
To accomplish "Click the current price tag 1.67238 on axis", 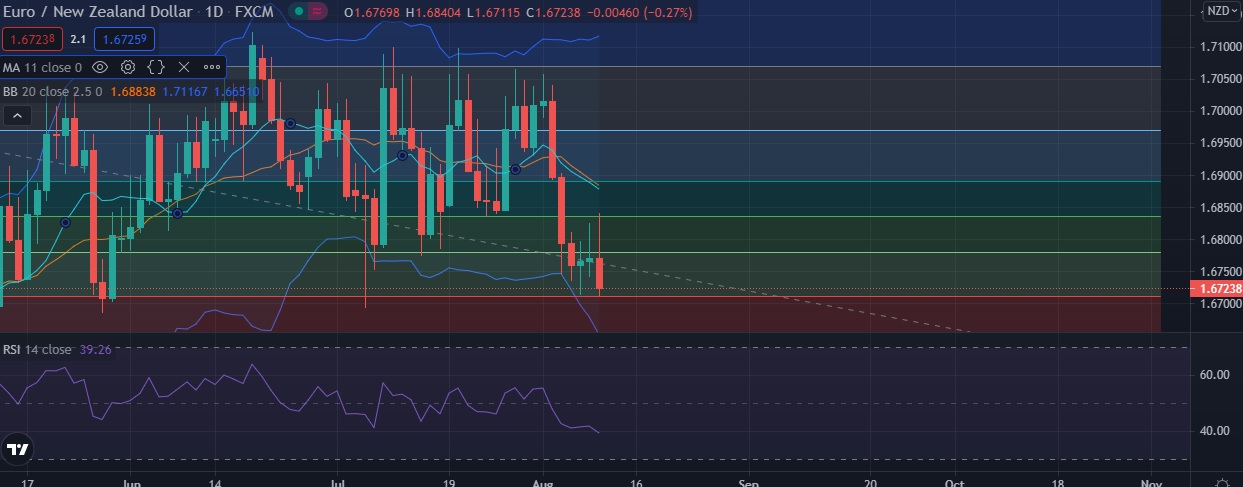I will 1216,289.
